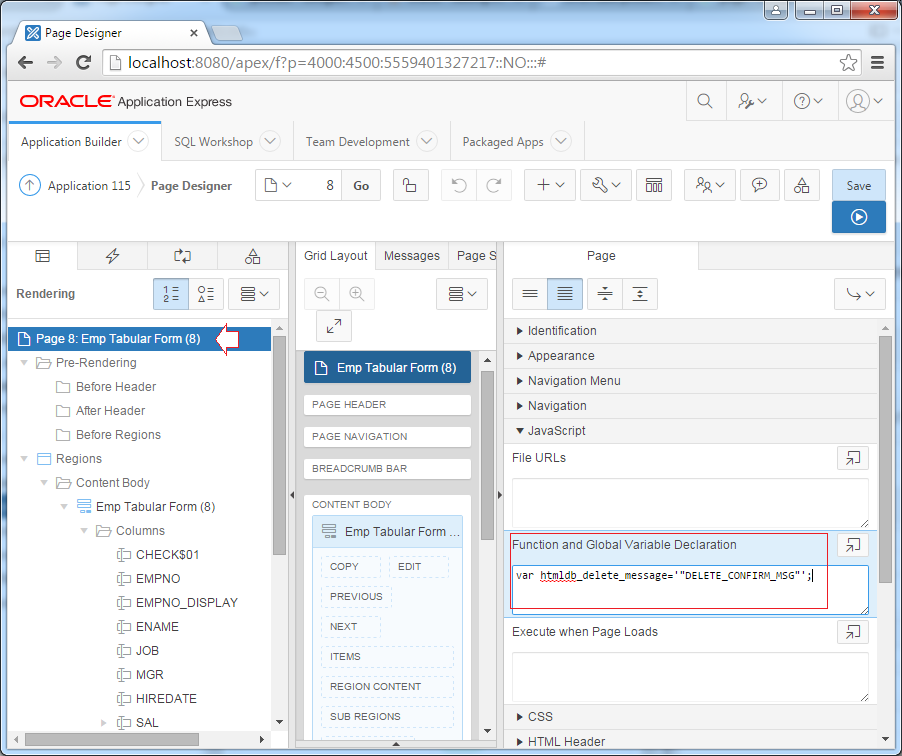The image size is (902, 756).
Task: Open the Rendering tree options menu
Action: tap(254, 294)
